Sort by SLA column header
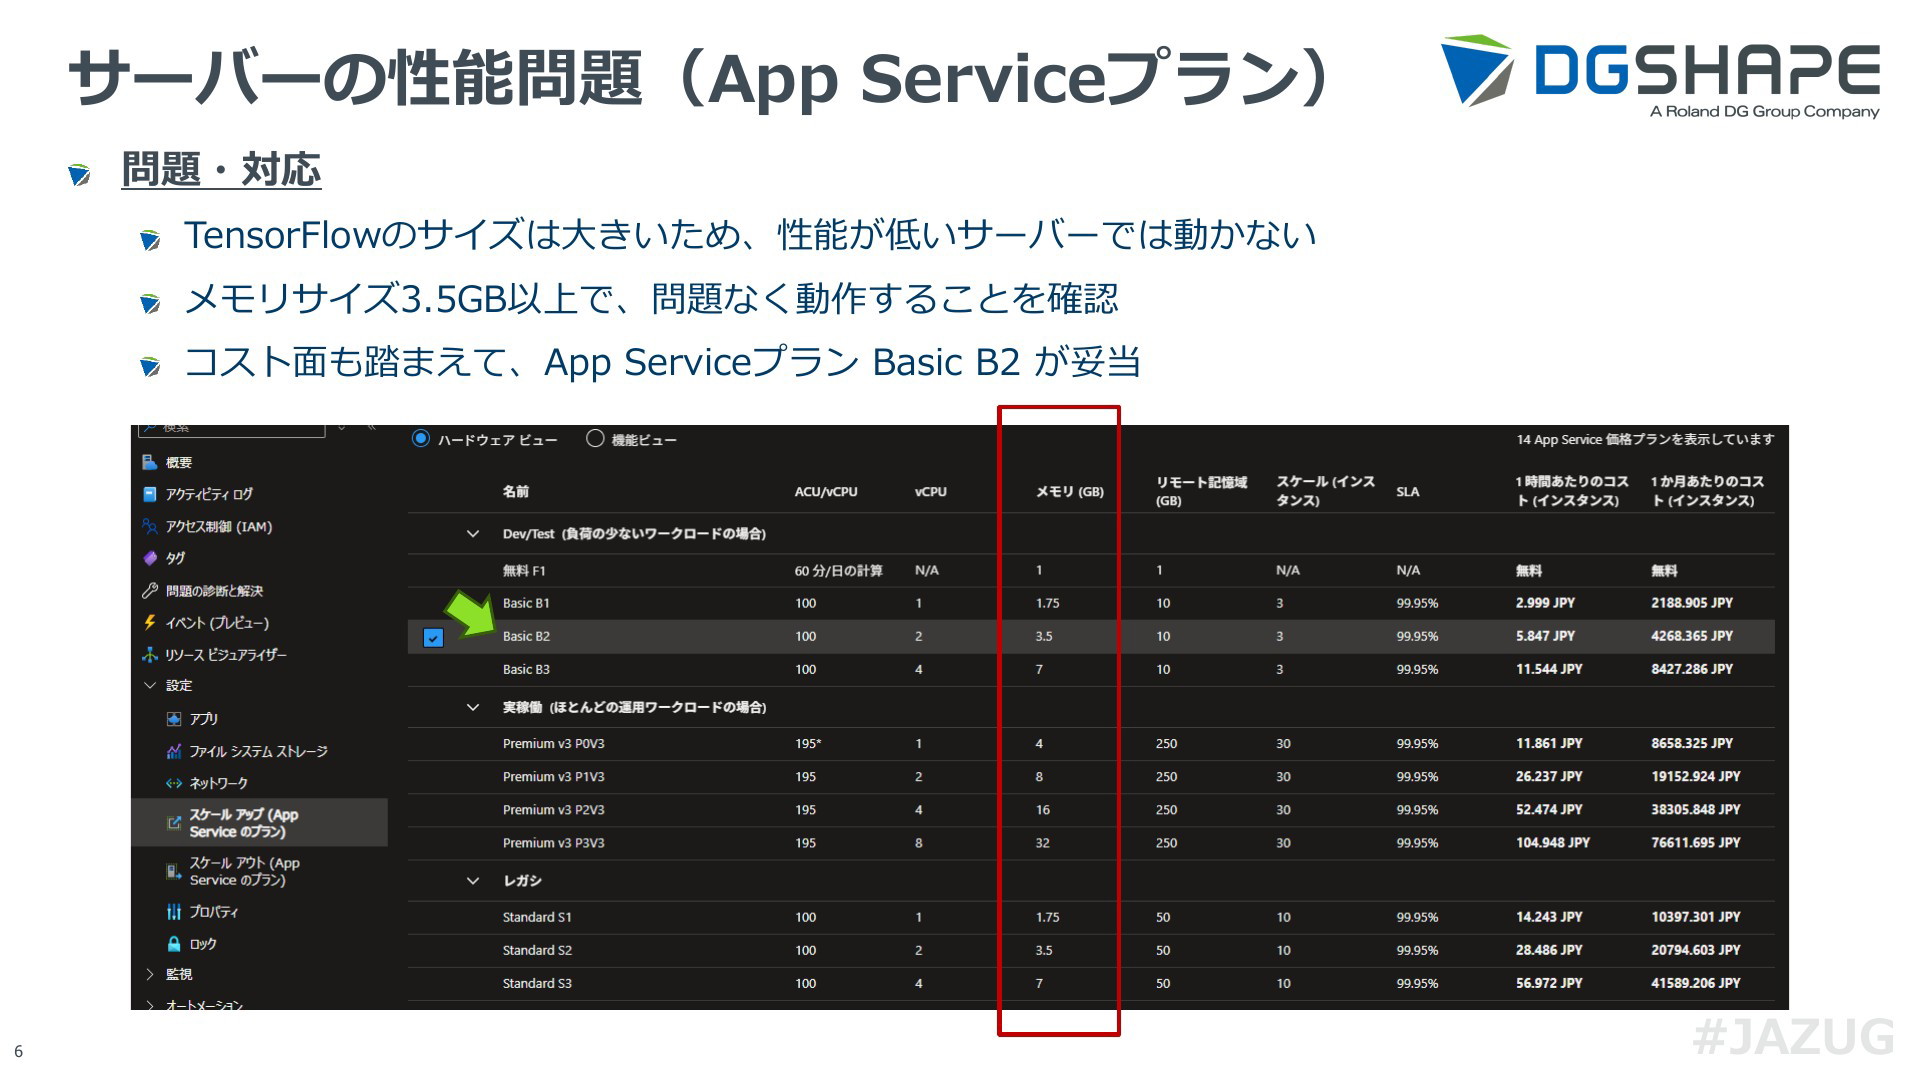The image size is (1920, 1080). click(1408, 491)
